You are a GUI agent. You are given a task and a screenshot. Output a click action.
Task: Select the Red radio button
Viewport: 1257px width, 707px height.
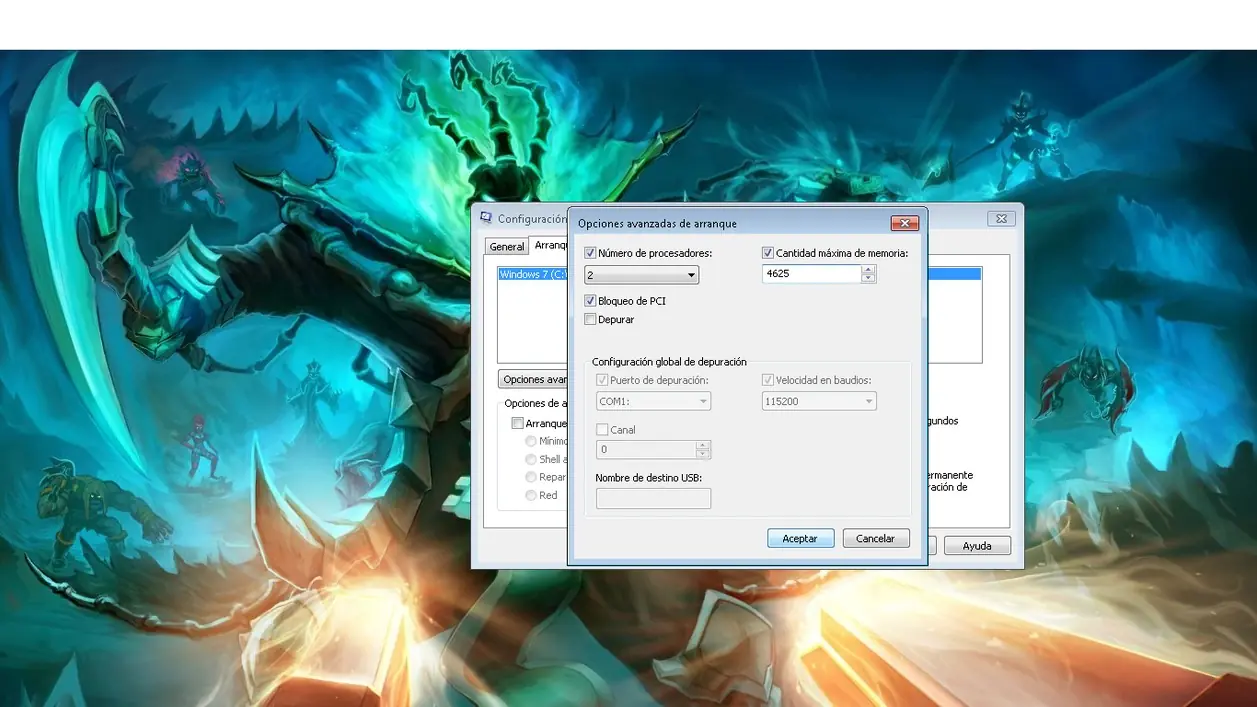point(531,495)
